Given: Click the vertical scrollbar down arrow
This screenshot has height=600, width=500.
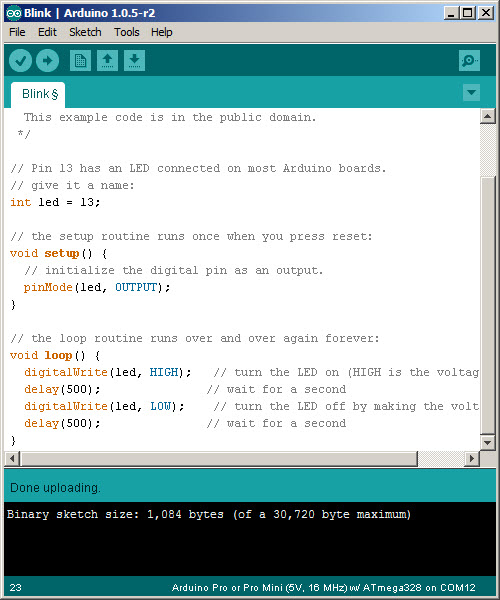Looking at the screenshot, I should click(x=488, y=443).
